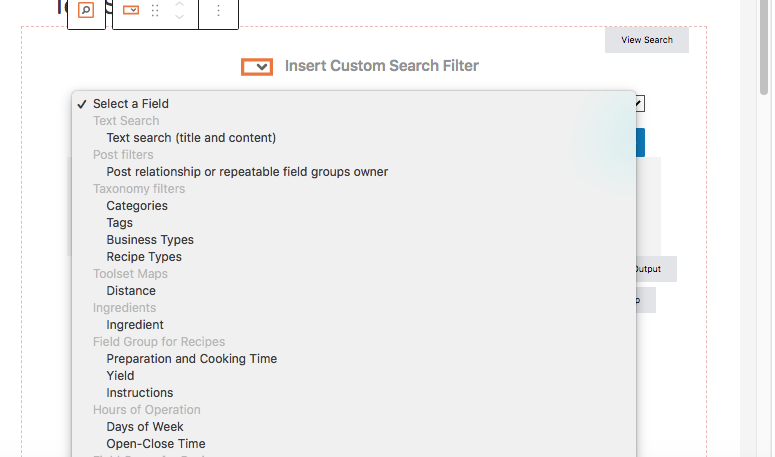Image resolution: width=775 pixels, height=457 pixels.
Task: Select Preparation and Cooking Time field
Action: [192, 359]
